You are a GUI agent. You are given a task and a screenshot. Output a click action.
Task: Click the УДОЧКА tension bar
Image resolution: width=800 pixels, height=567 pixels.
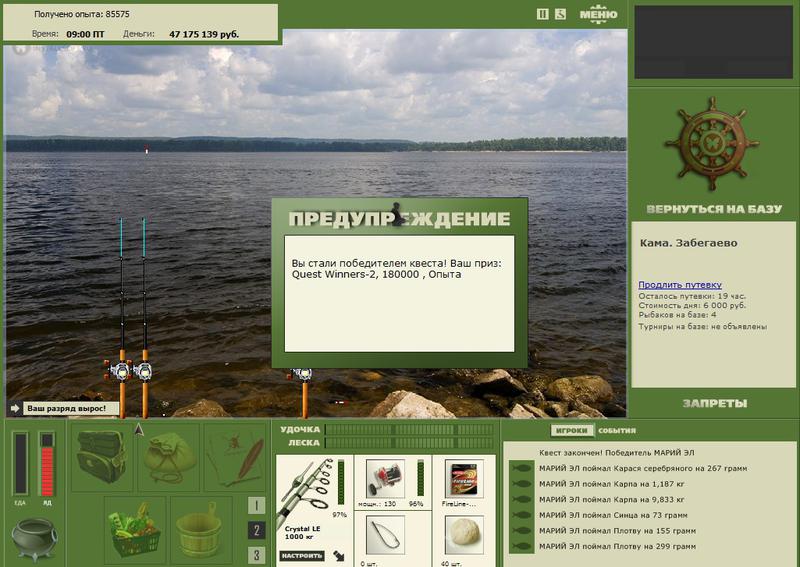(410, 430)
